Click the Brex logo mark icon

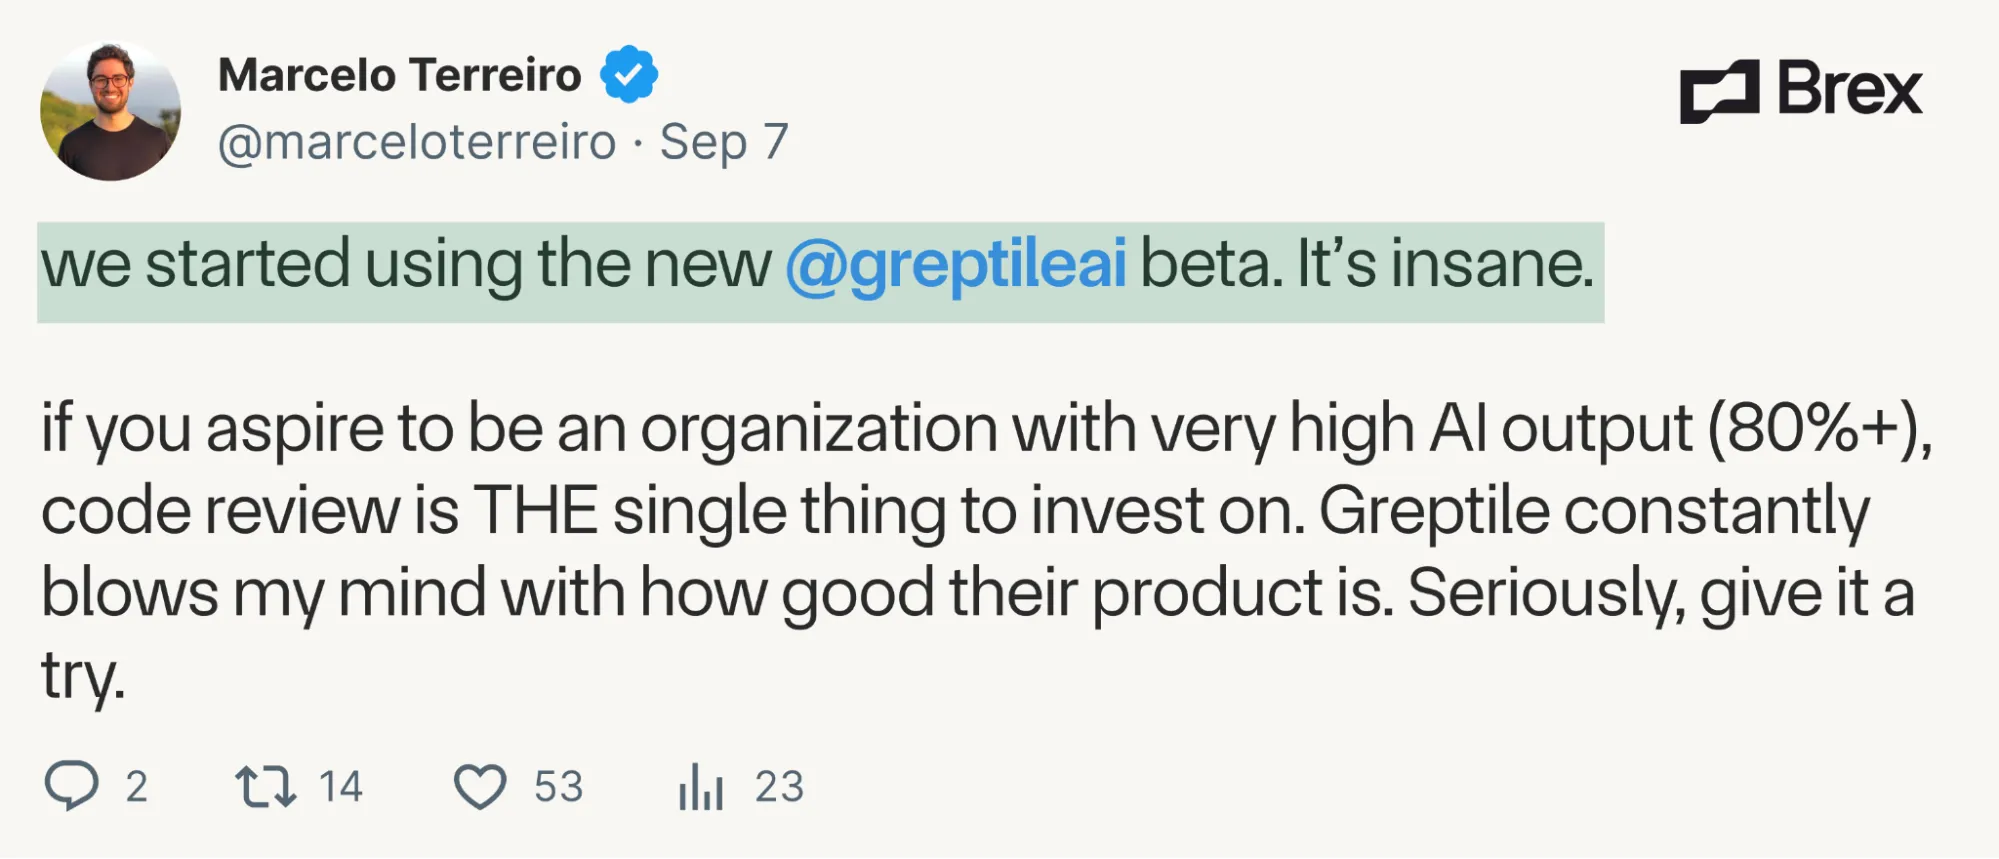(x=1719, y=92)
